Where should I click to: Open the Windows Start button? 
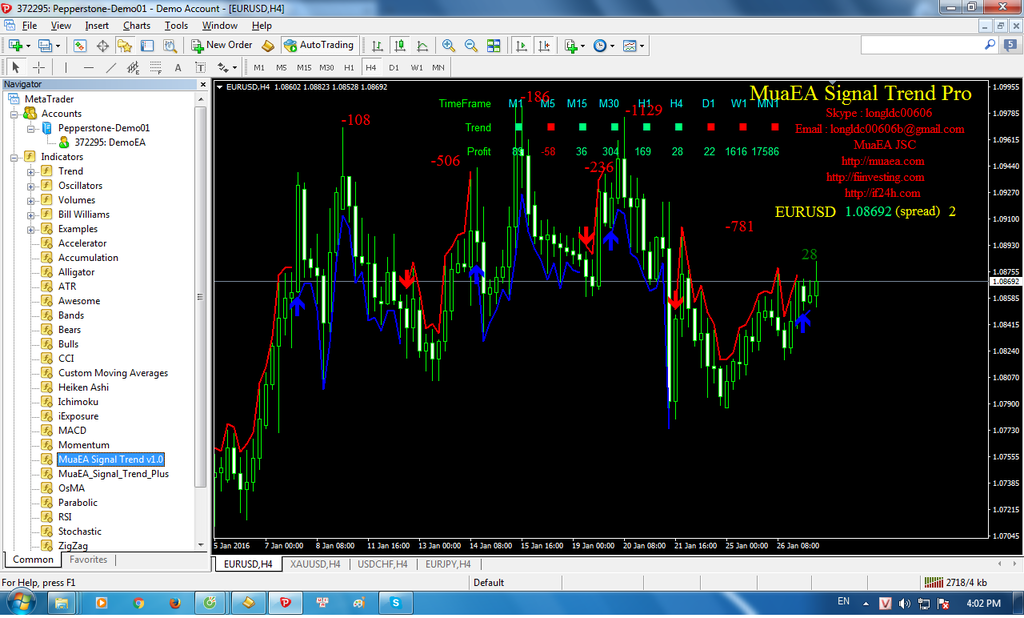click(x=19, y=602)
